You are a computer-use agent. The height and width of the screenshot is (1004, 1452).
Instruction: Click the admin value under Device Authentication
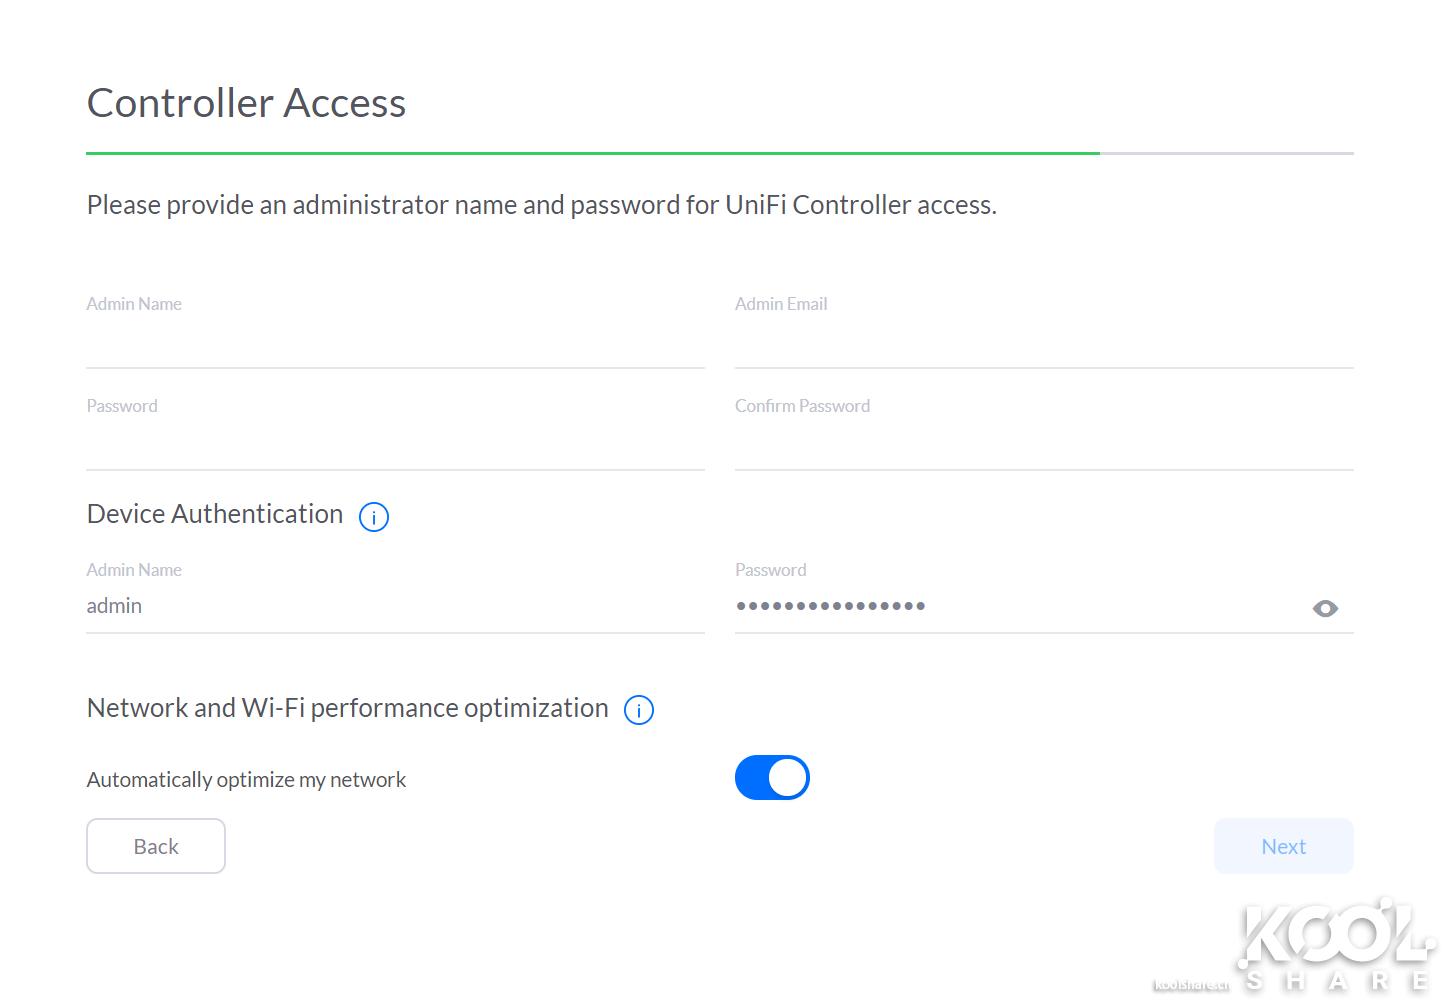114,606
